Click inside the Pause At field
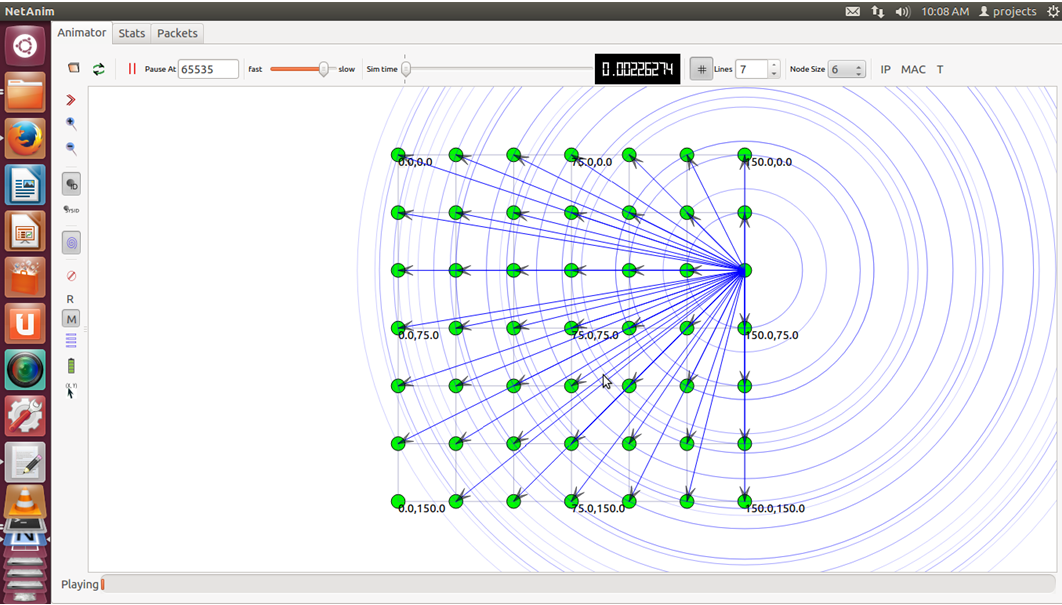The height and width of the screenshot is (605, 1062). (x=207, y=68)
